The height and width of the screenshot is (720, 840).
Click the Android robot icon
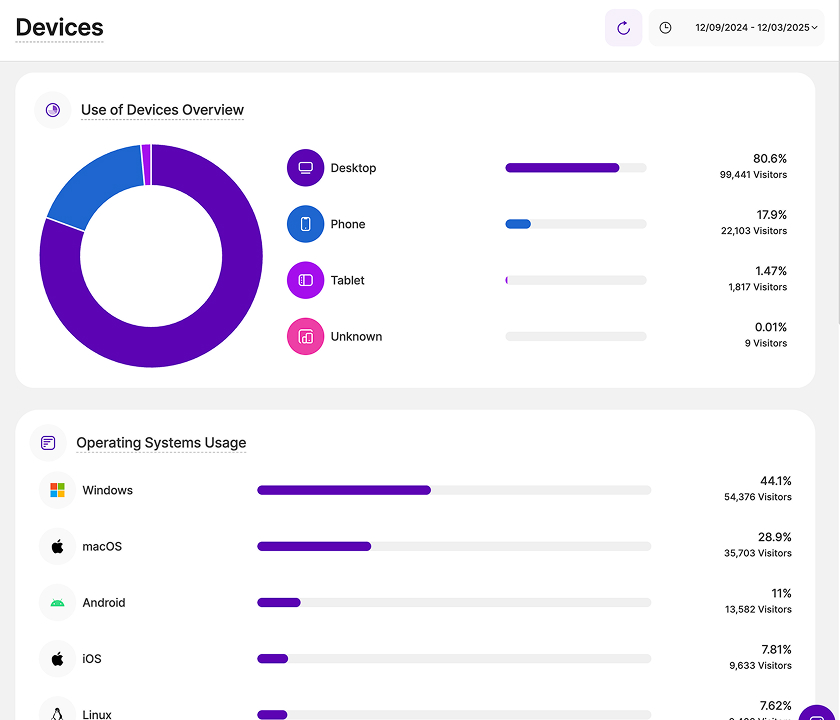pos(57,602)
